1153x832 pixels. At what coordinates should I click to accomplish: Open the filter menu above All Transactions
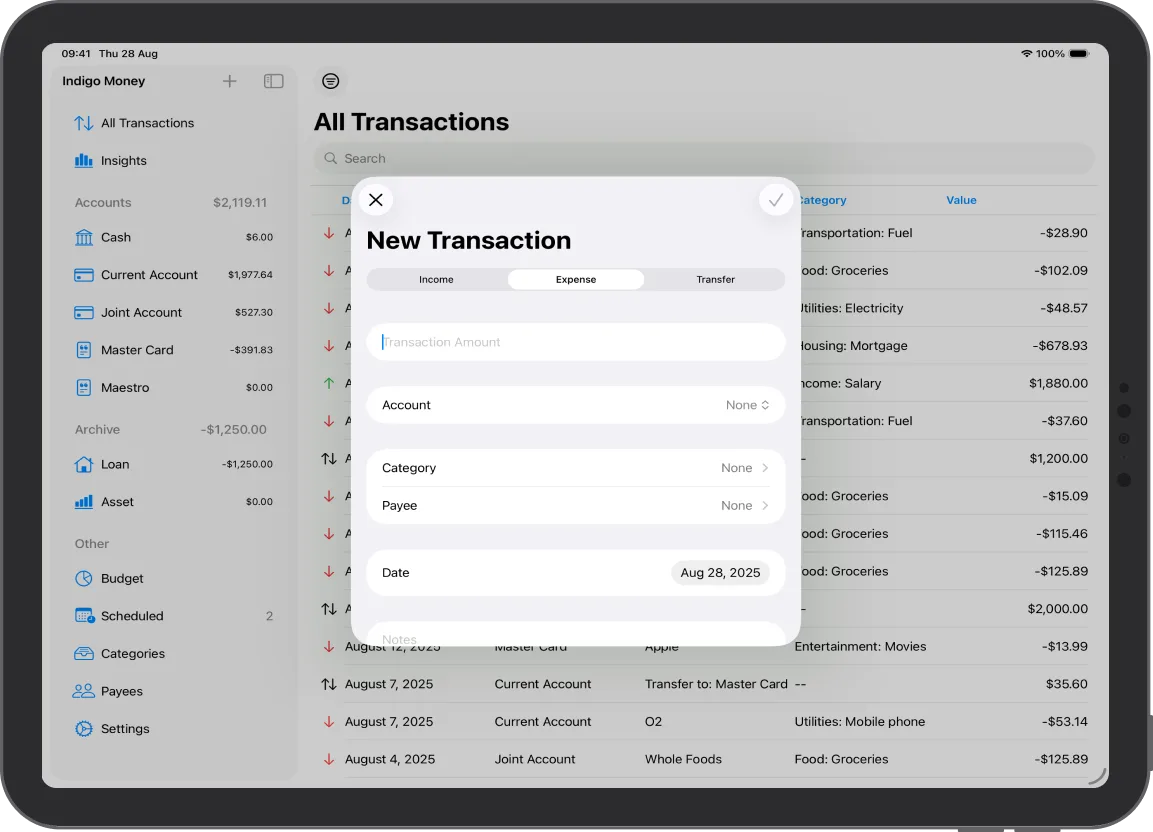331,81
